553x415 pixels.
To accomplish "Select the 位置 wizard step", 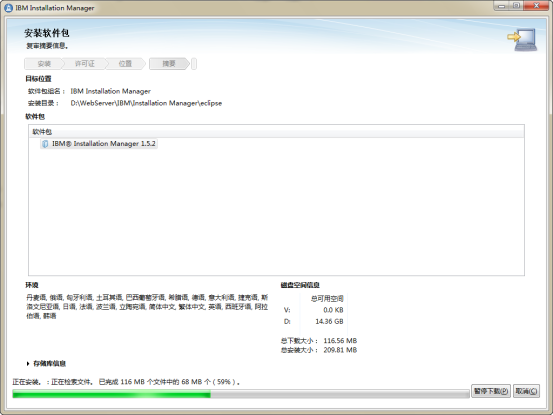I will 125,64.
